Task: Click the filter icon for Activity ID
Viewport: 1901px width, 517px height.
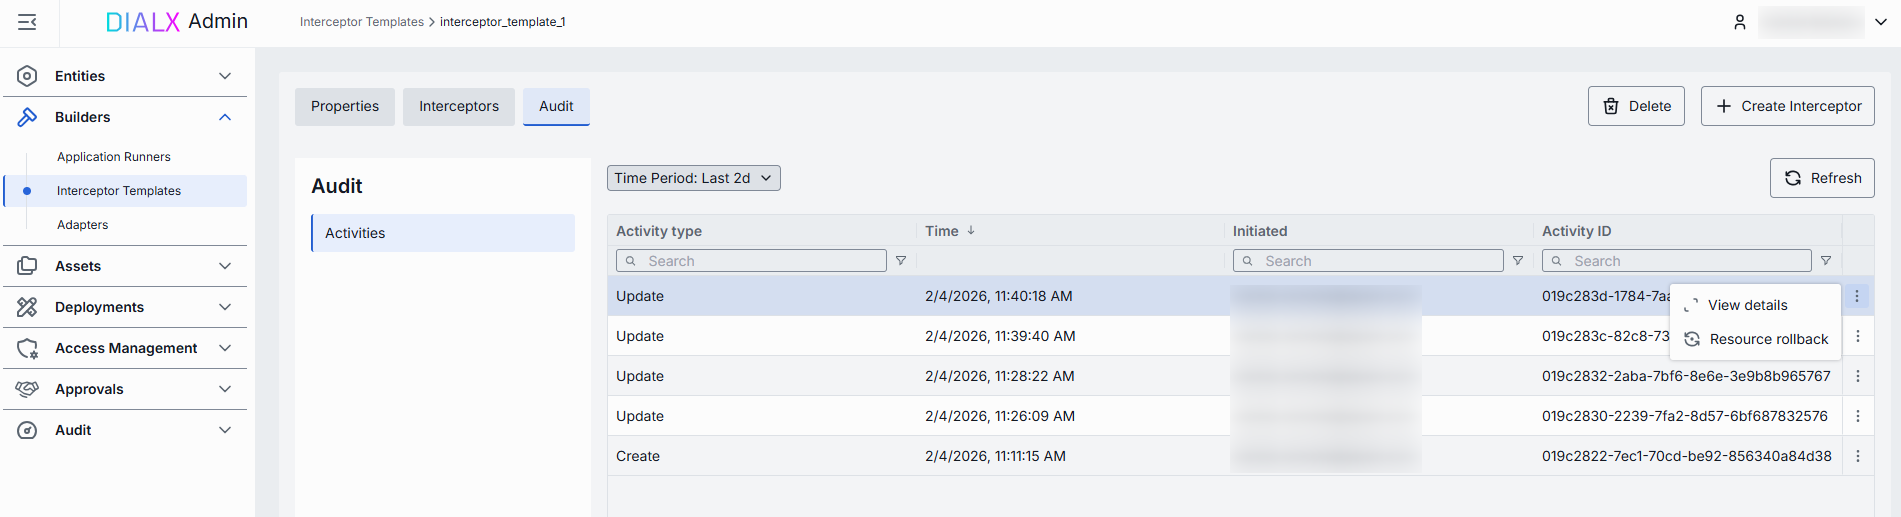Action: 1826,261
